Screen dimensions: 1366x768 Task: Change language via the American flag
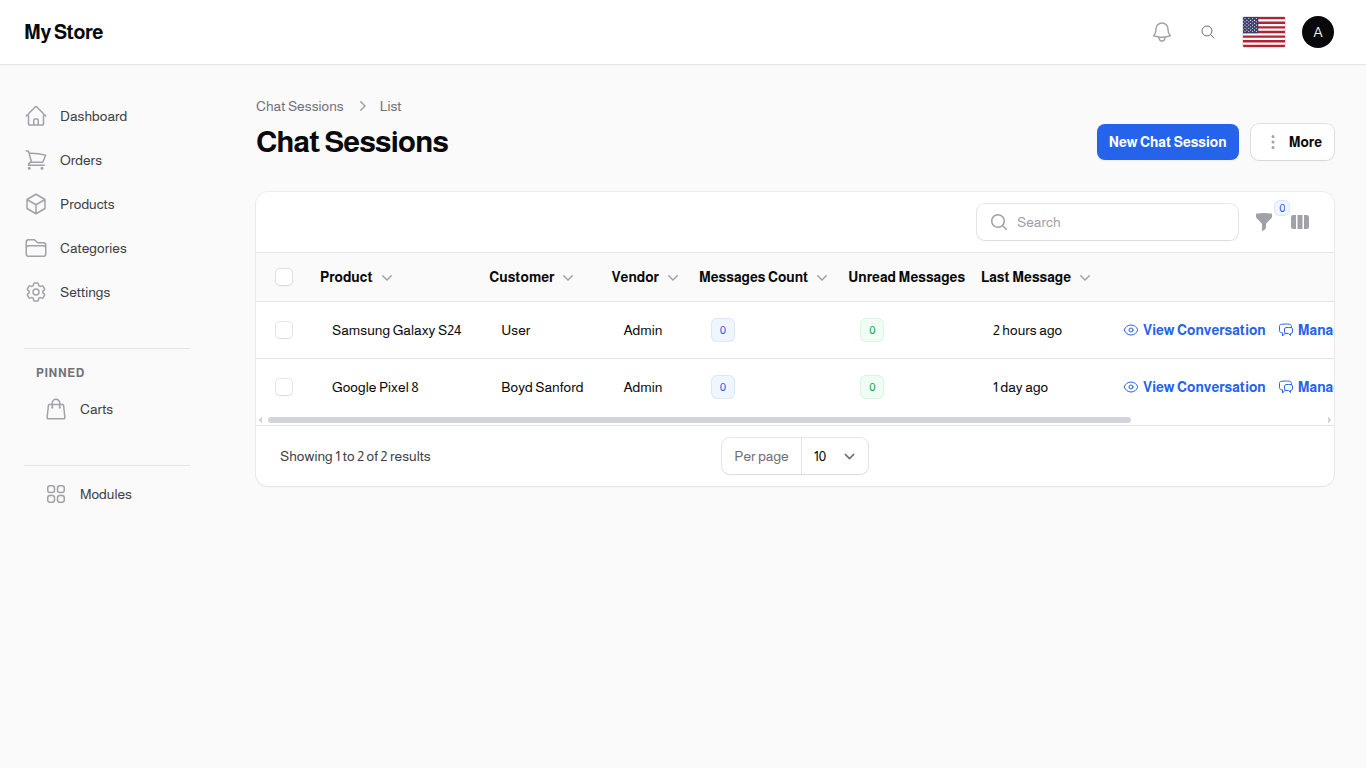pyautogui.click(x=1263, y=31)
